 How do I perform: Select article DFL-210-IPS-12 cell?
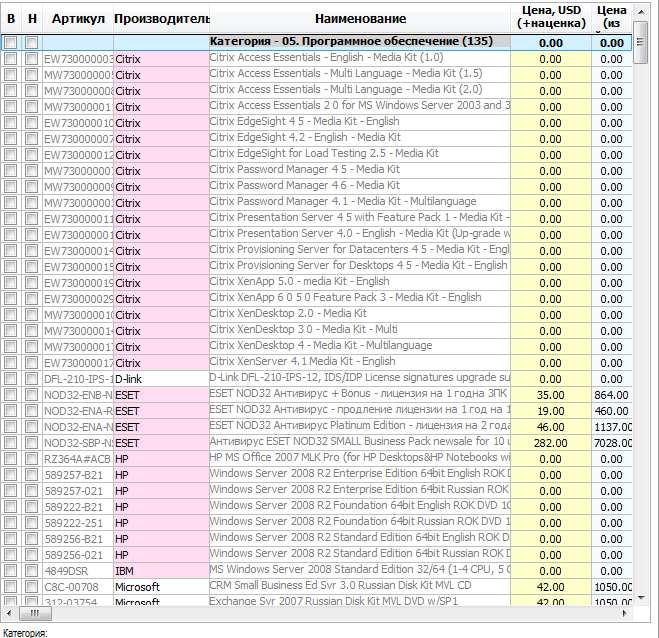coord(78,379)
